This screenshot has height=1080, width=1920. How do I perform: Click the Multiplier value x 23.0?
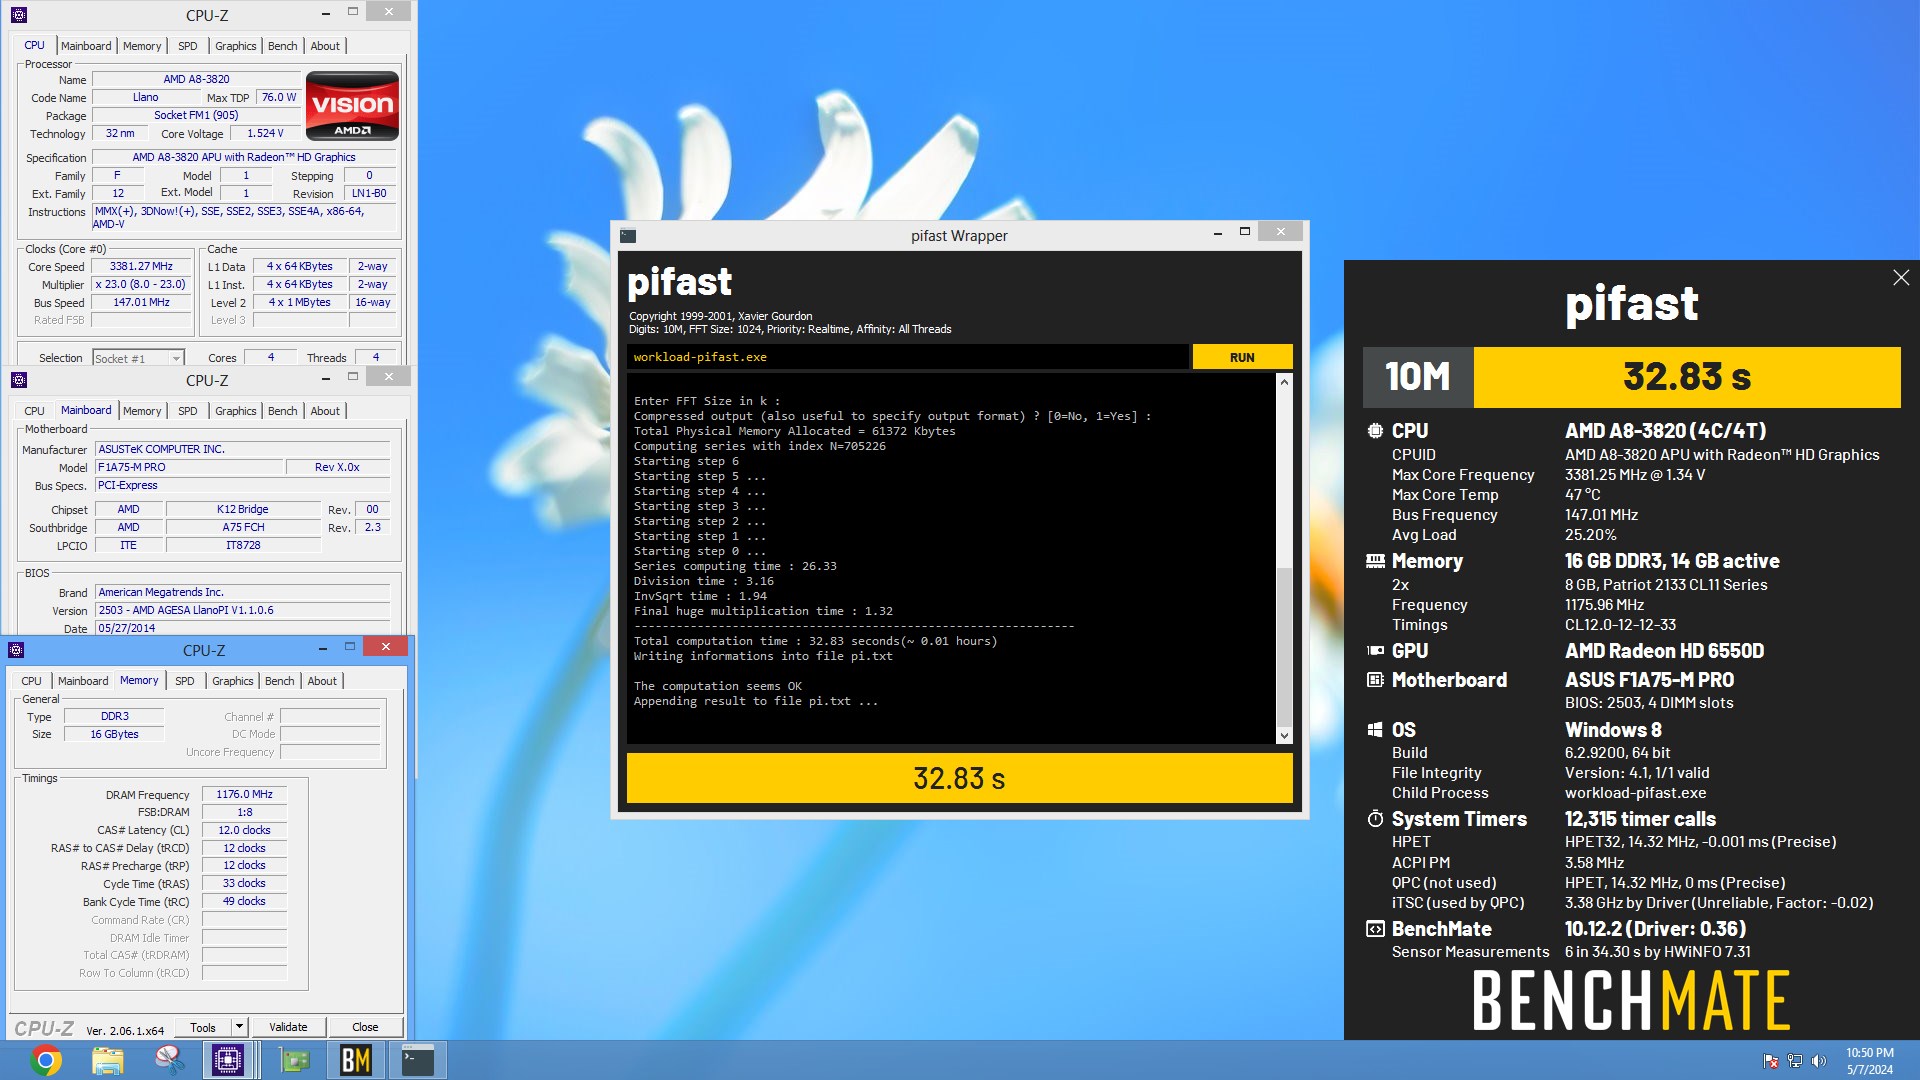[x=141, y=284]
